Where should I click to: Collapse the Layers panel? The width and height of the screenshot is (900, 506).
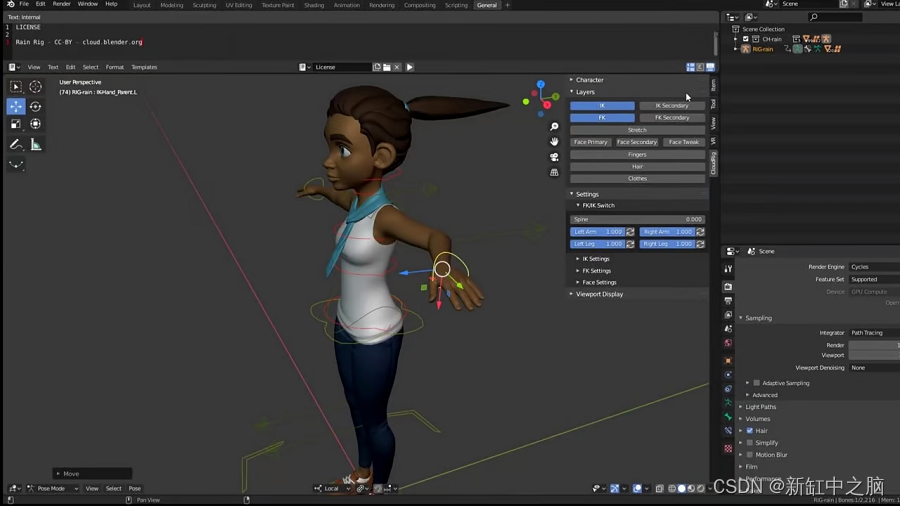click(583, 92)
